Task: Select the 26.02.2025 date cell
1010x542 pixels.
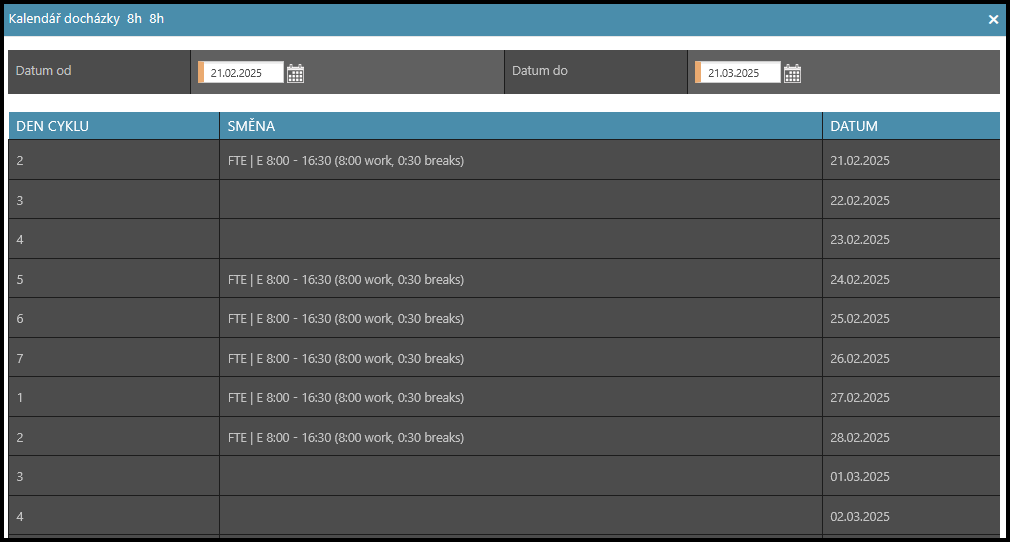Action: 859,358
